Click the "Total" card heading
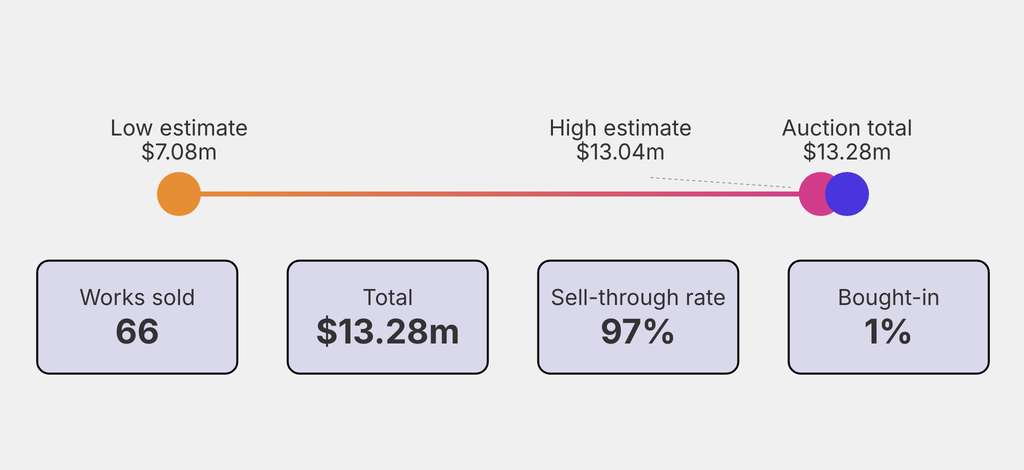The height and width of the screenshot is (470, 1024). pos(388,297)
